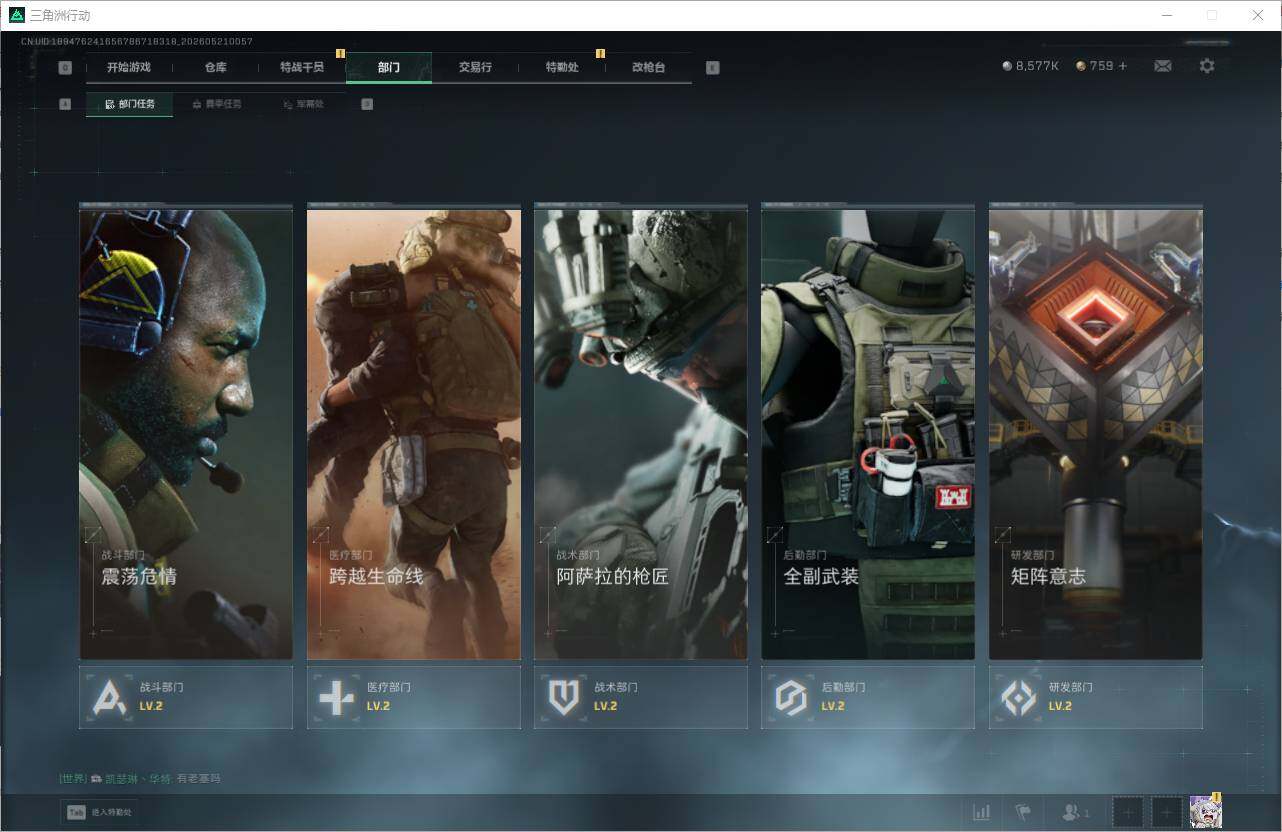Click the gold currency coin icon
This screenshot has height=832, width=1282.
[1081, 66]
